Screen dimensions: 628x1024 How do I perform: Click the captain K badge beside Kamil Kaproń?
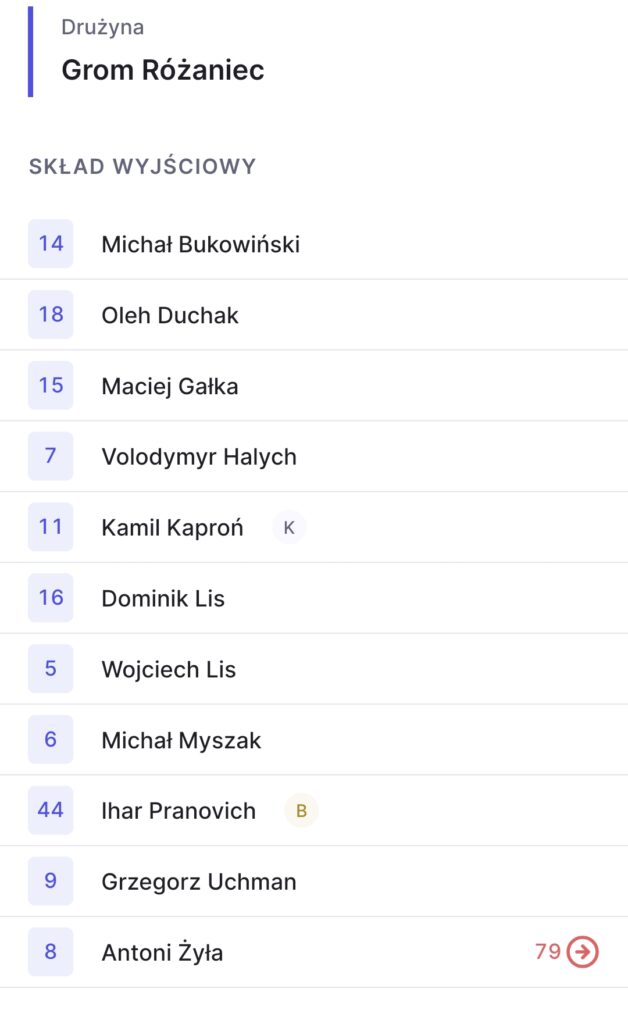tap(289, 527)
